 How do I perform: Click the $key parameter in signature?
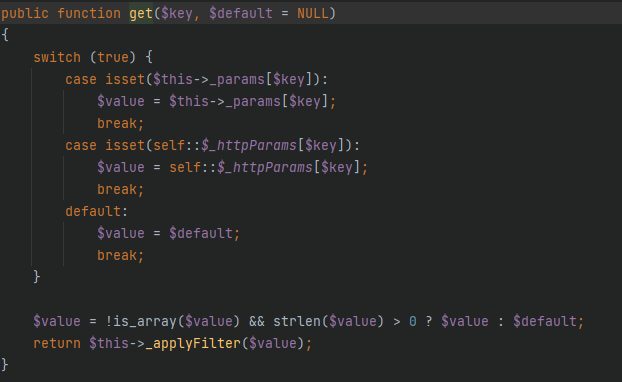[177, 13]
